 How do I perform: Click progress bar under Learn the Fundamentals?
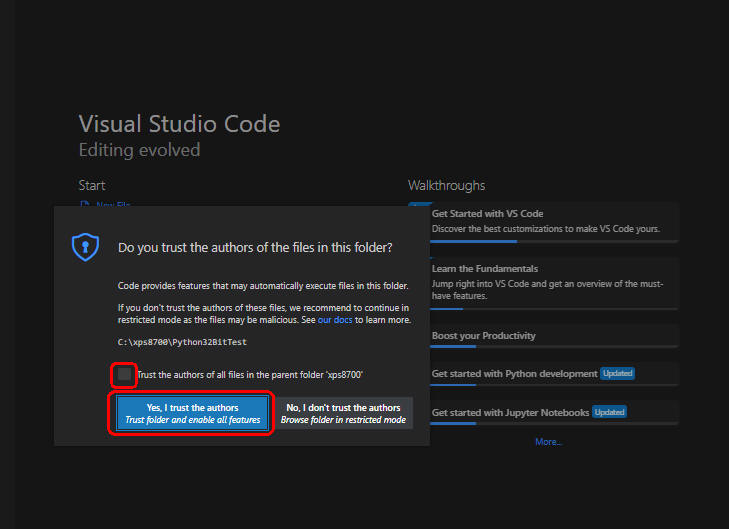click(554, 309)
